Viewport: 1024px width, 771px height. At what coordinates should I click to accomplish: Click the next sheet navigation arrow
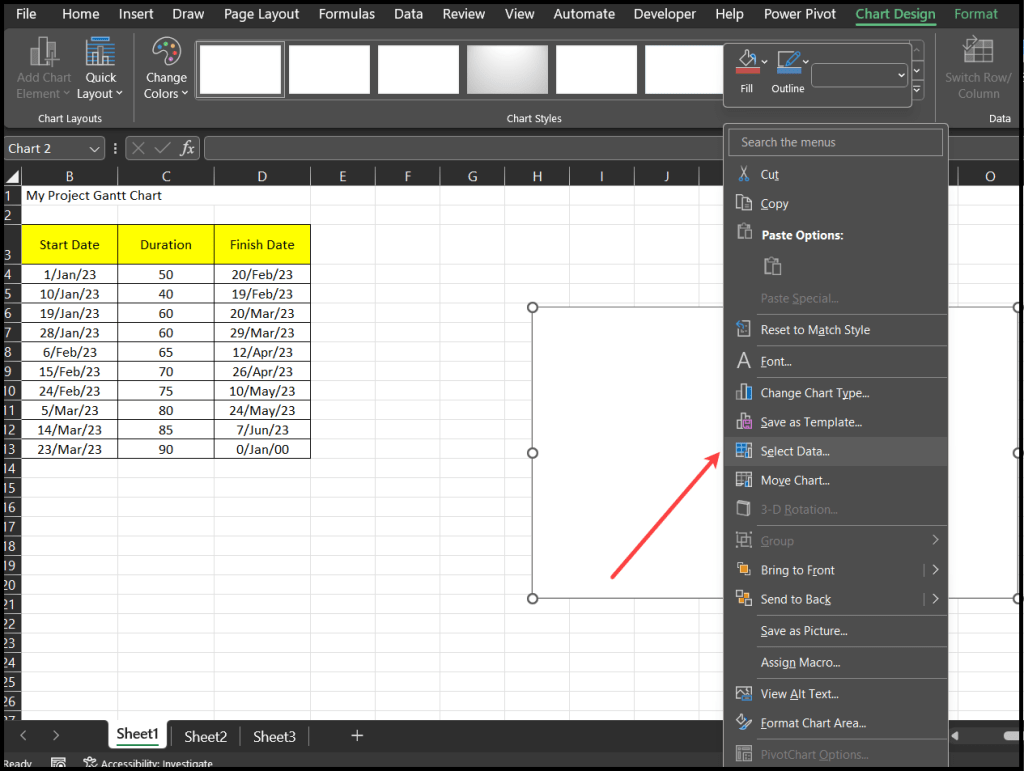pos(56,736)
